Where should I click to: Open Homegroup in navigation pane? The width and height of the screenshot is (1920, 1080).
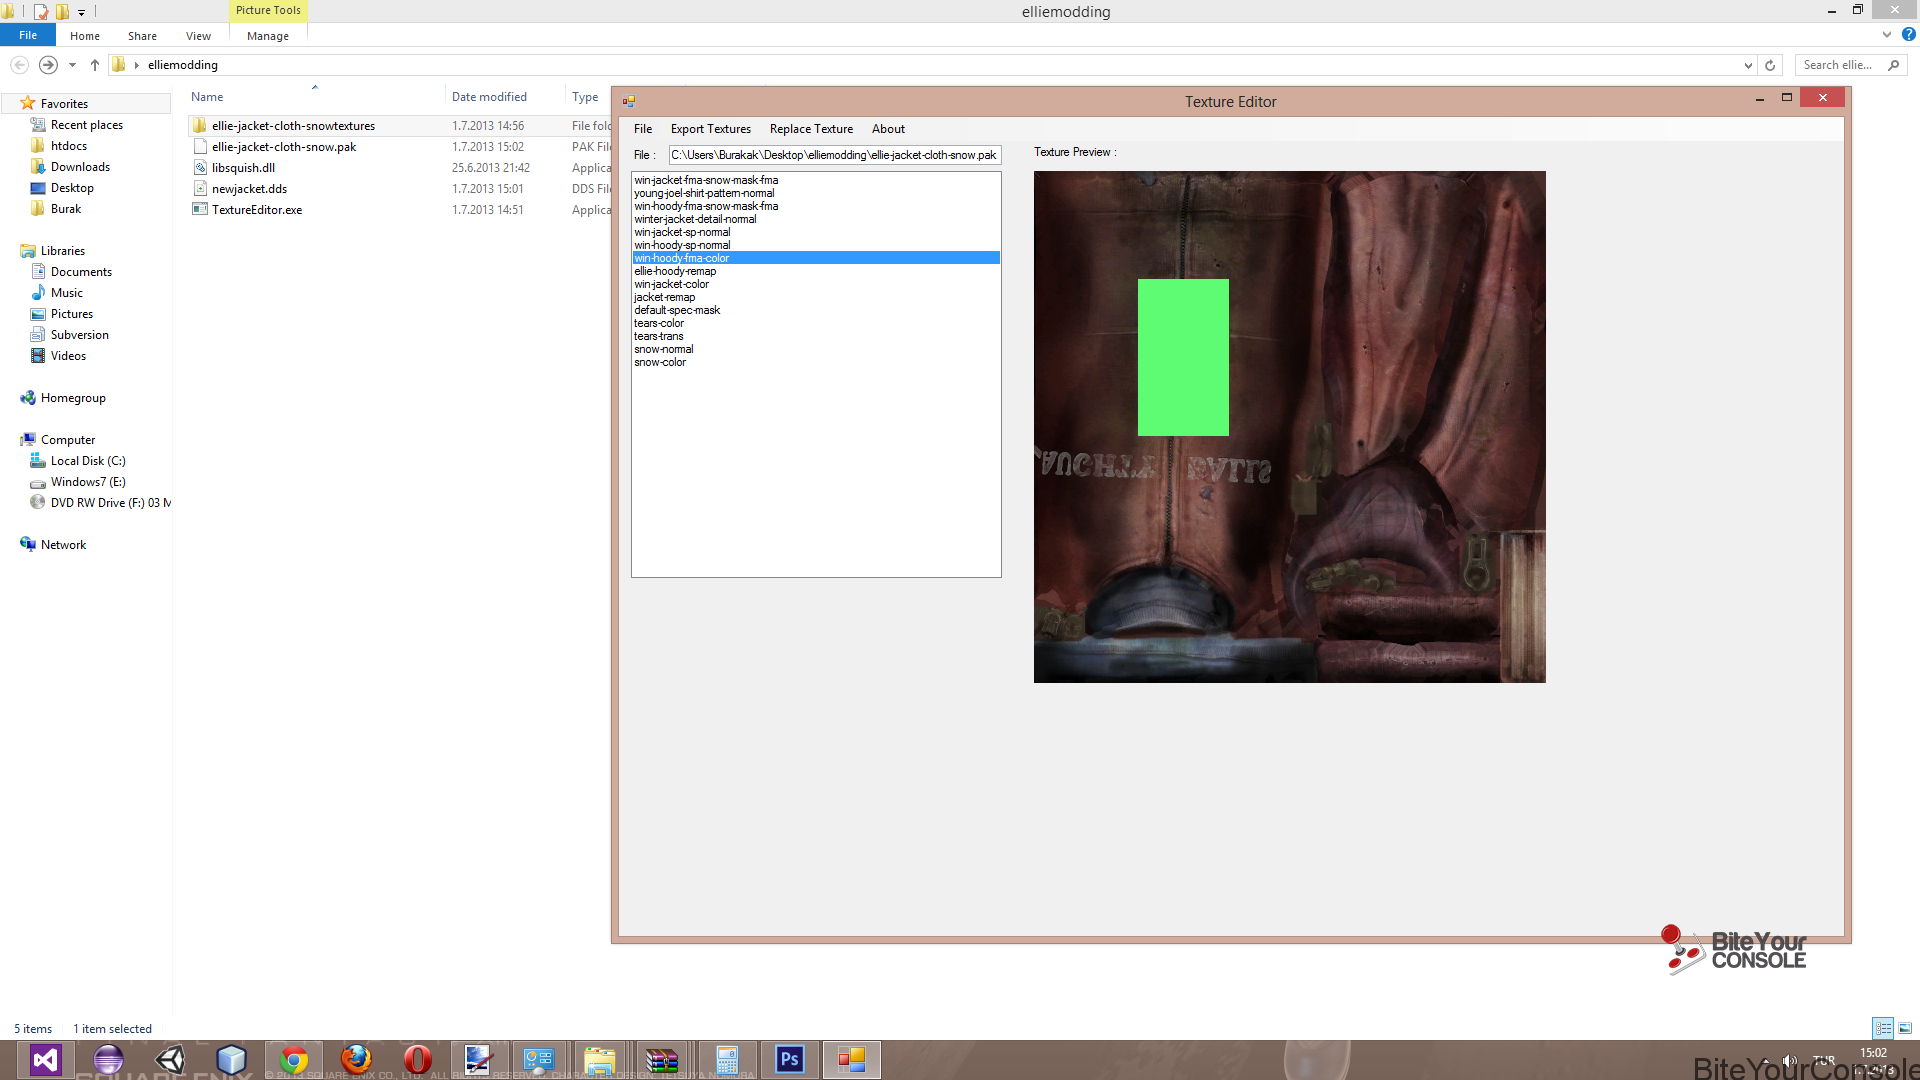[73, 398]
